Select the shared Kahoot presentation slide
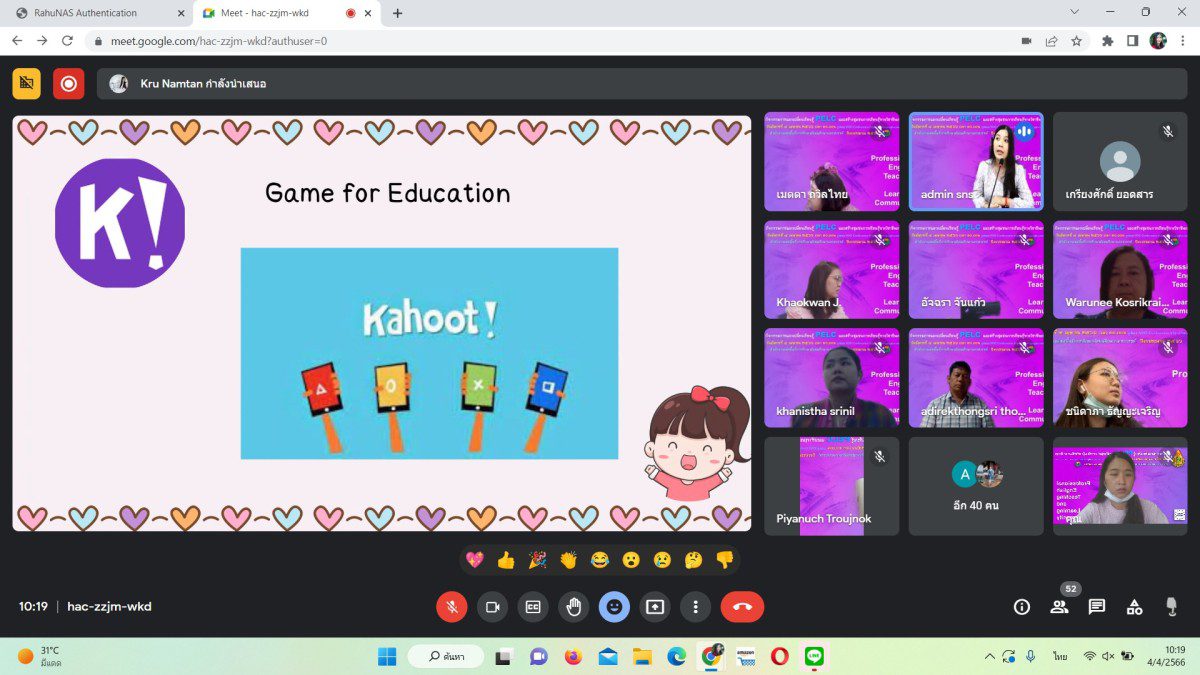This screenshot has height=675, width=1200. [382, 323]
